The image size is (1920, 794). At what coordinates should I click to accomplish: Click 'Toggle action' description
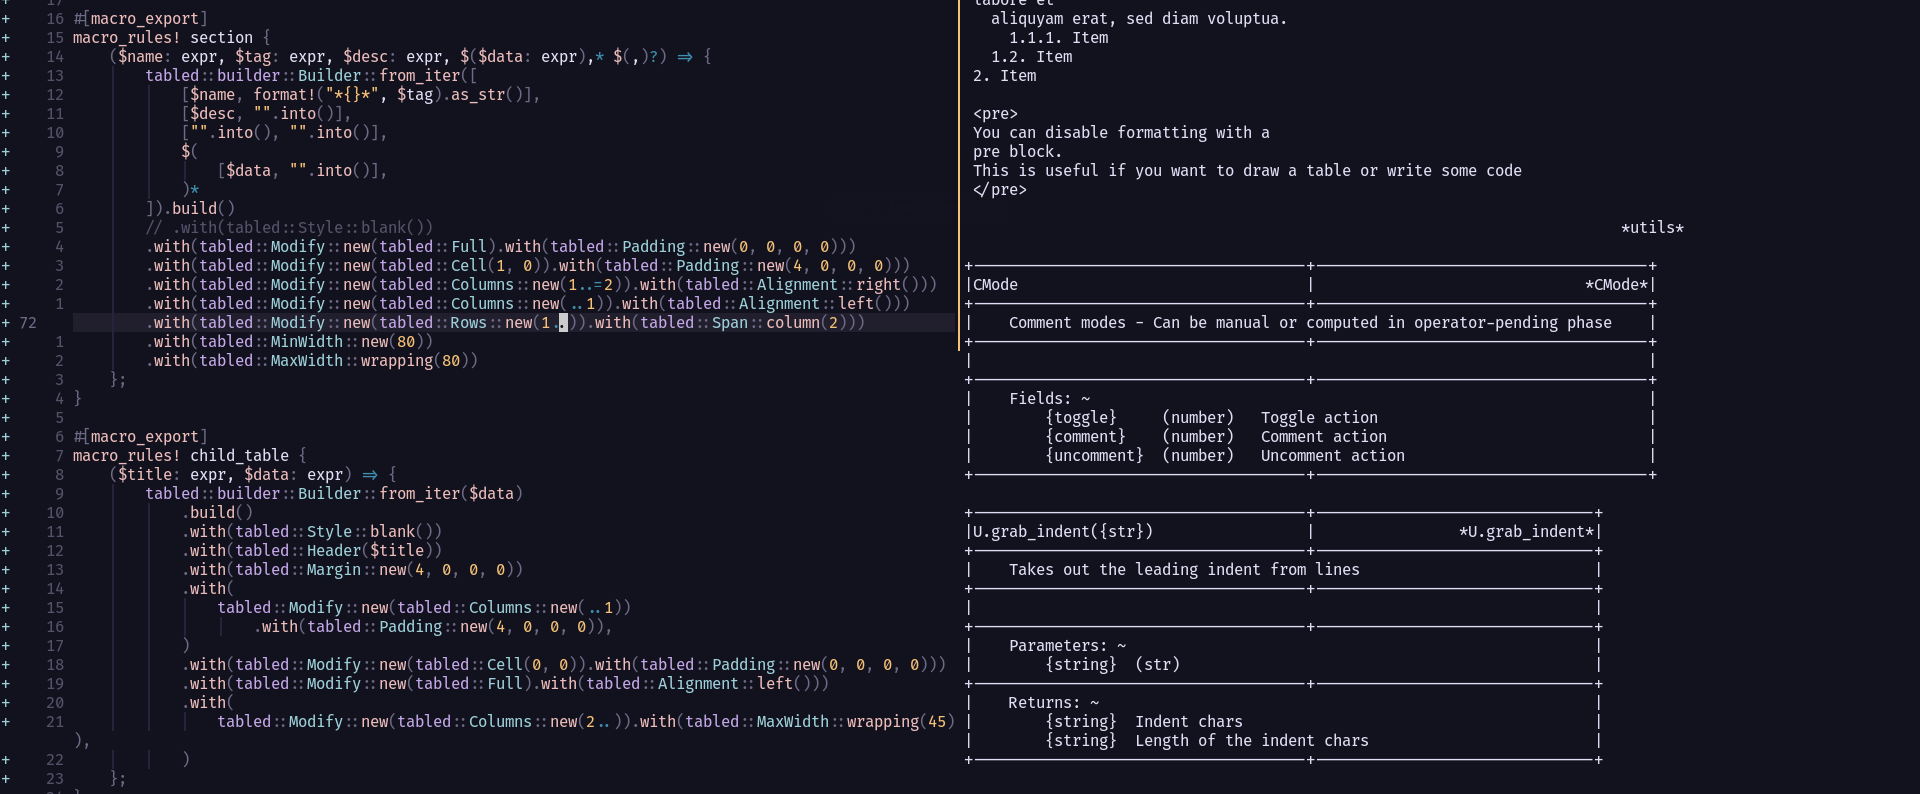tap(1319, 418)
